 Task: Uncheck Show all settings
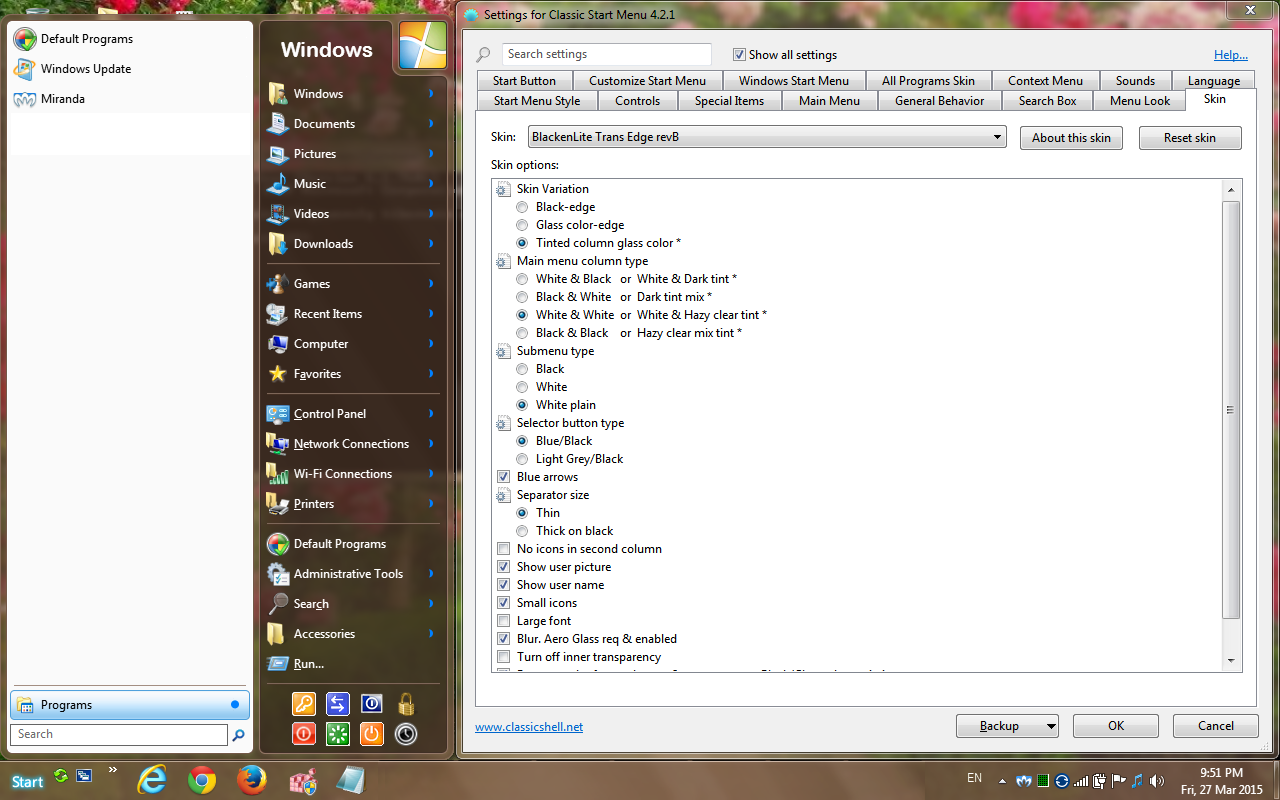pos(739,55)
